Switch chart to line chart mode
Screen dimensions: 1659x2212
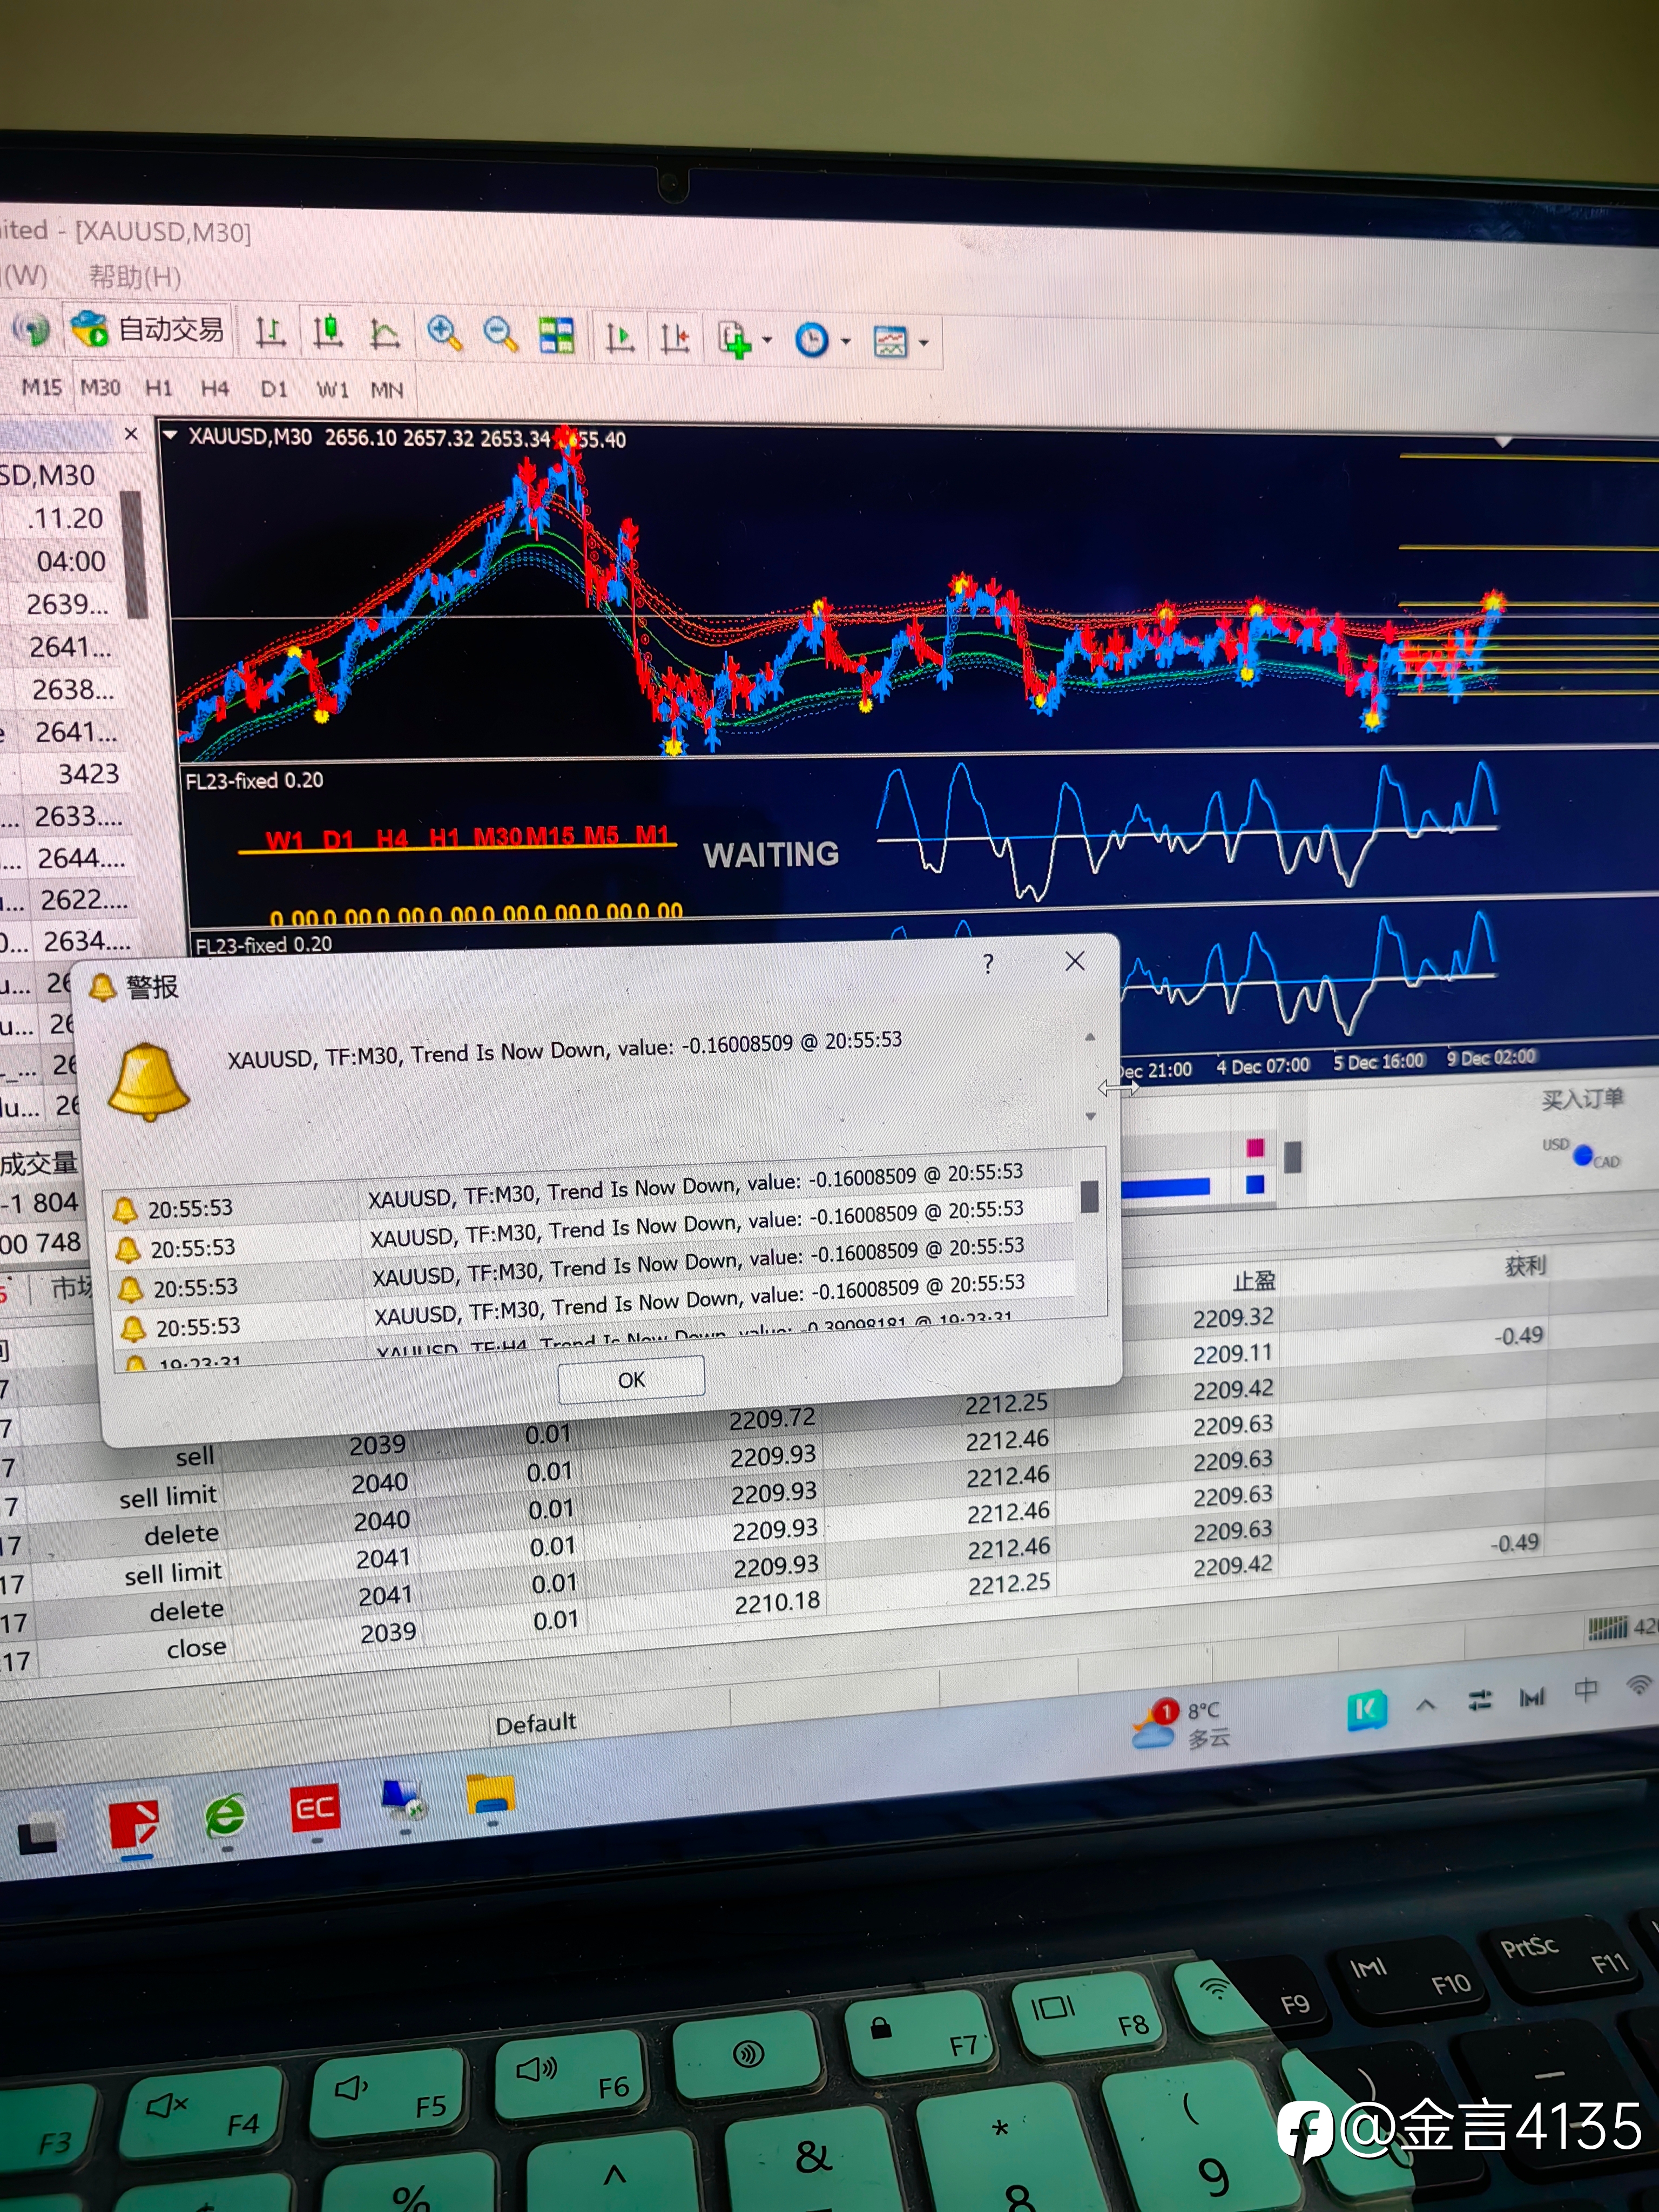click(x=384, y=333)
